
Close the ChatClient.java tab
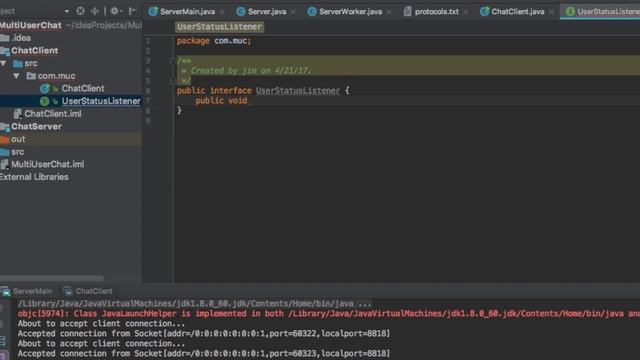pos(551,12)
